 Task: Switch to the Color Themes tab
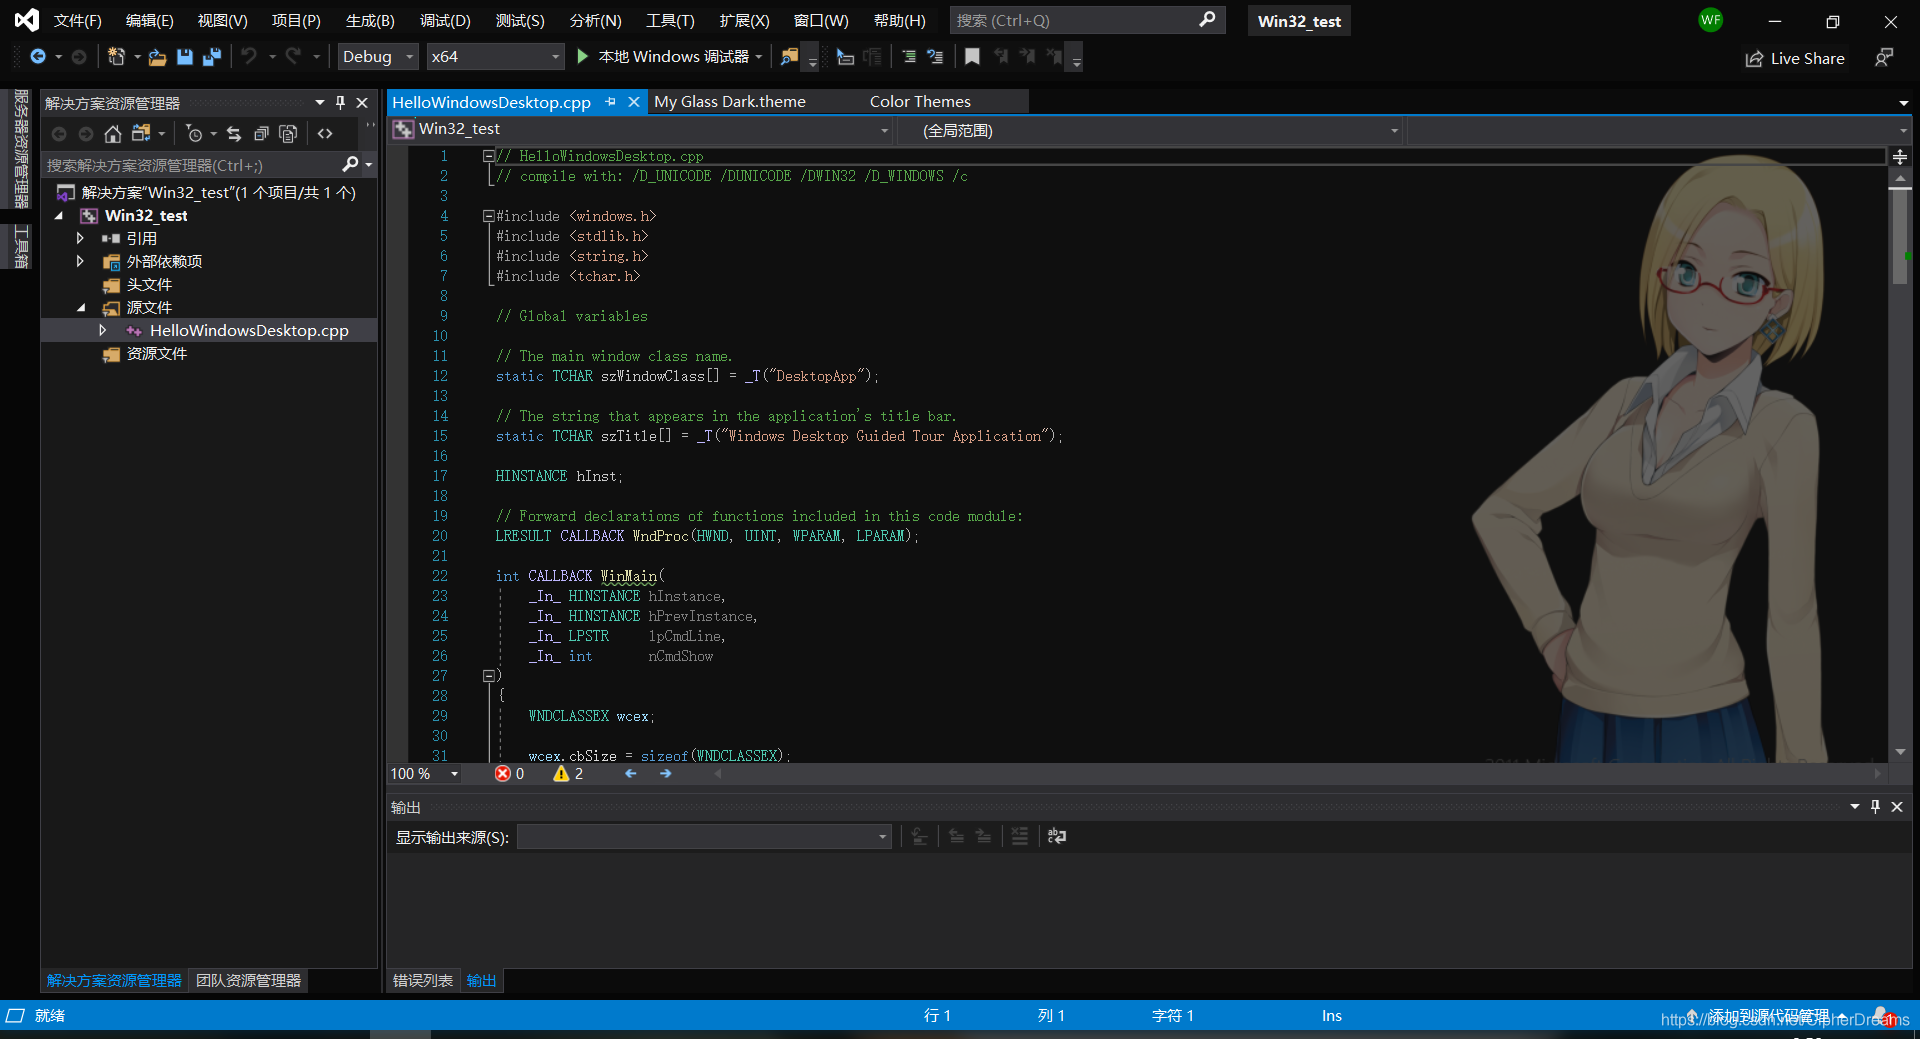pos(920,102)
